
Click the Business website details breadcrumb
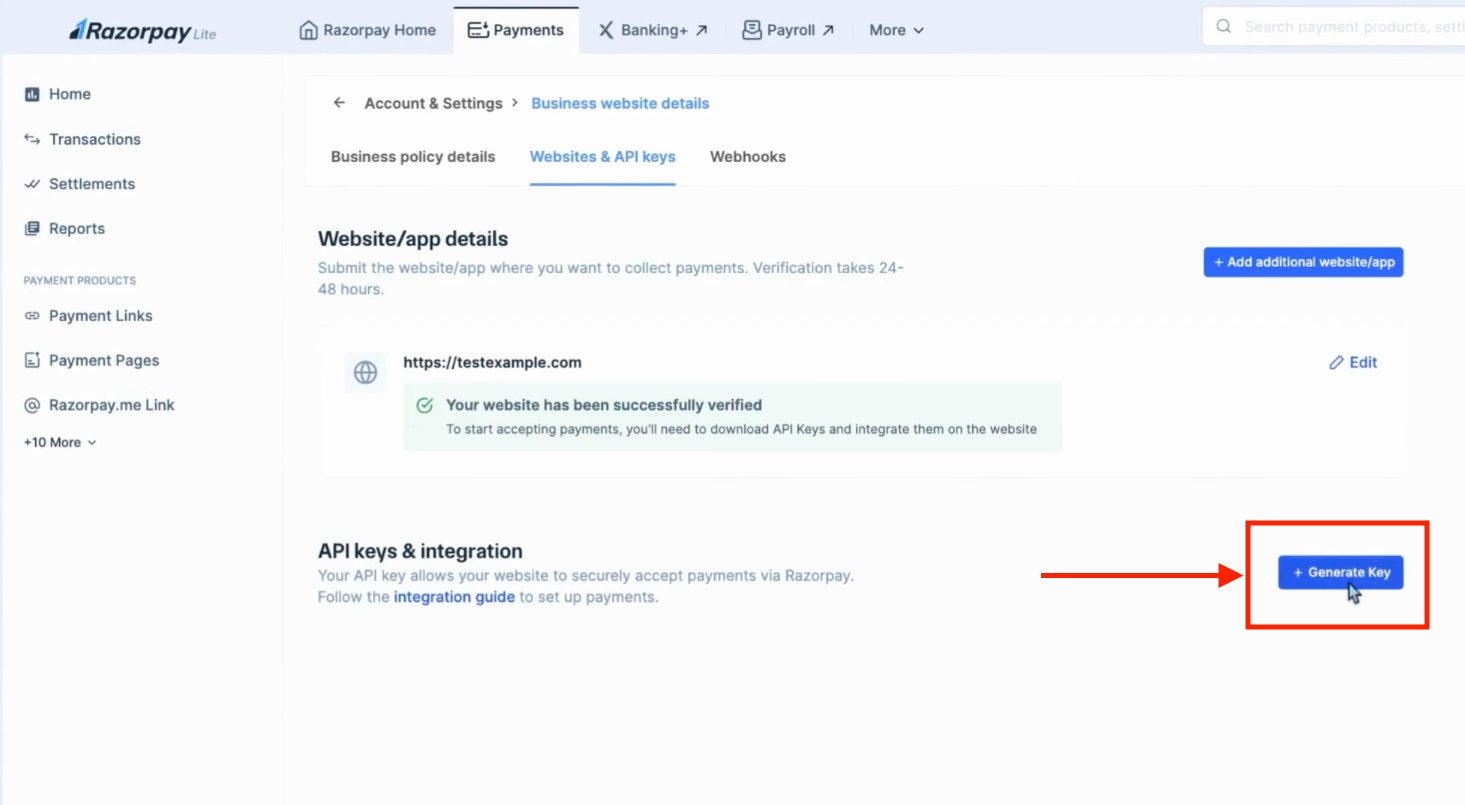pyautogui.click(x=620, y=103)
